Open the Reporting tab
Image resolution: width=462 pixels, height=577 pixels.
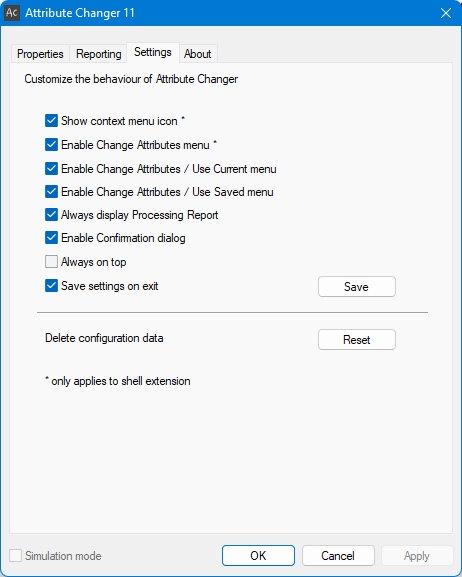click(x=99, y=54)
